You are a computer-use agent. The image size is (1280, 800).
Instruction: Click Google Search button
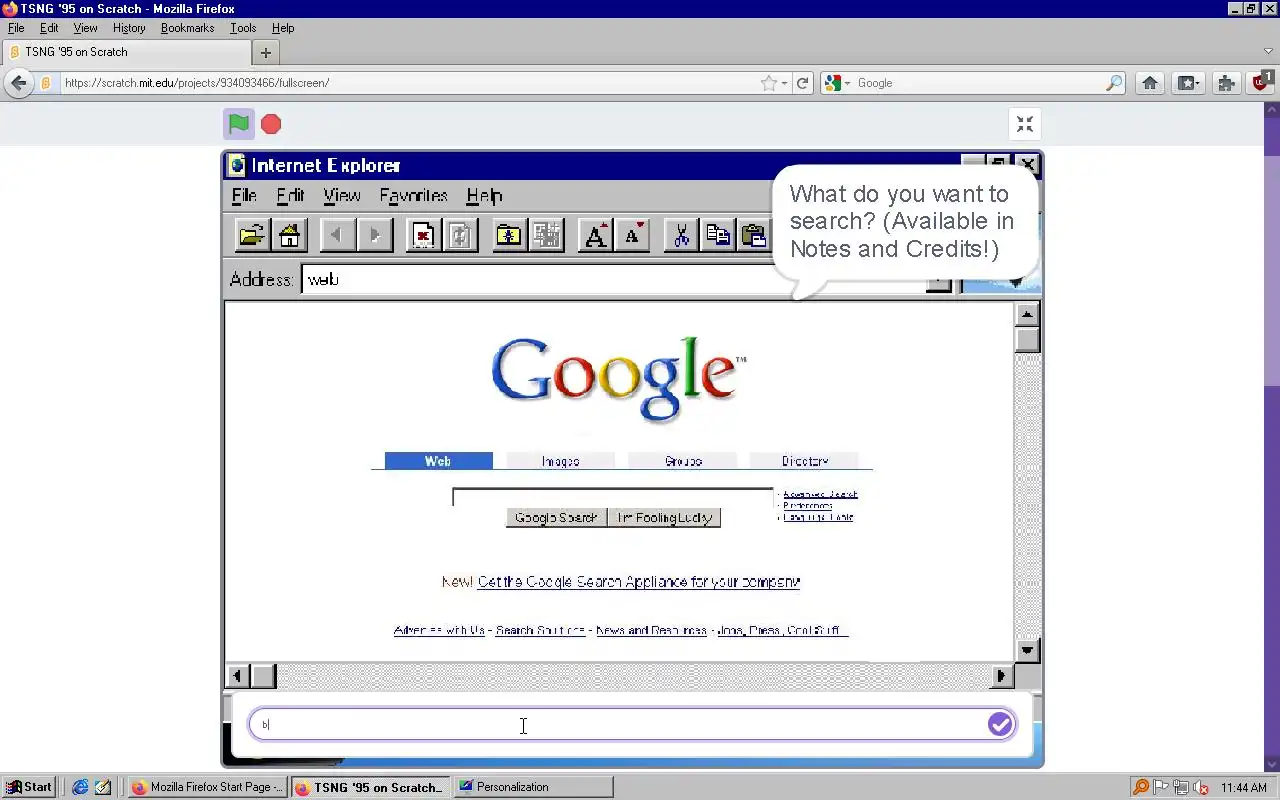pyautogui.click(x=556, y=517)
